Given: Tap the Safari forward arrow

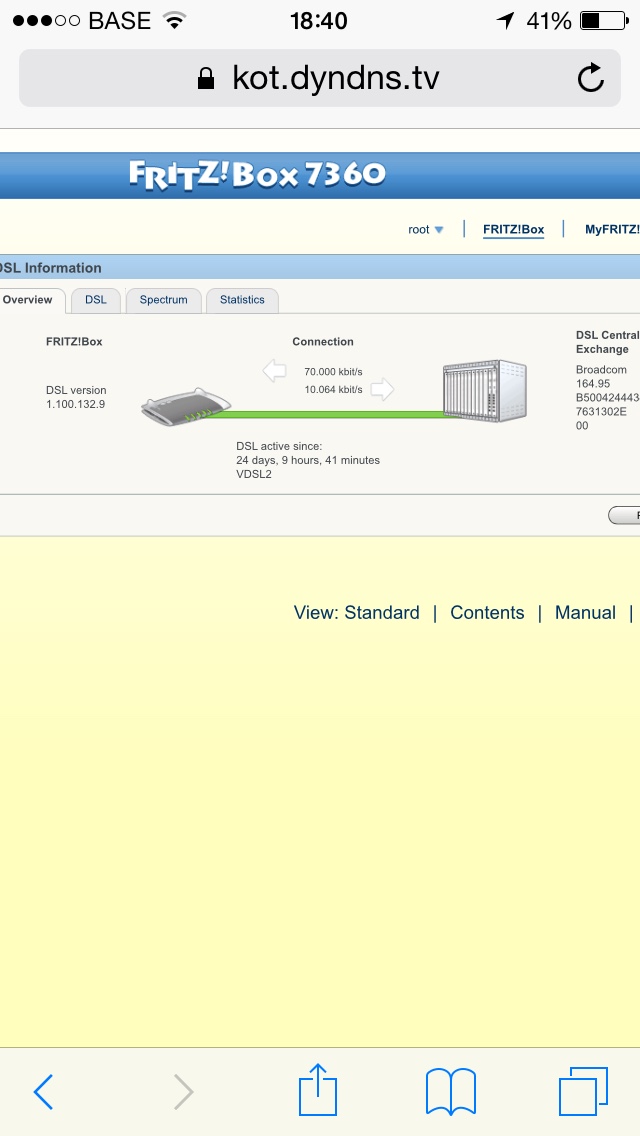Looking at the screenshot, I should 183,1091.
